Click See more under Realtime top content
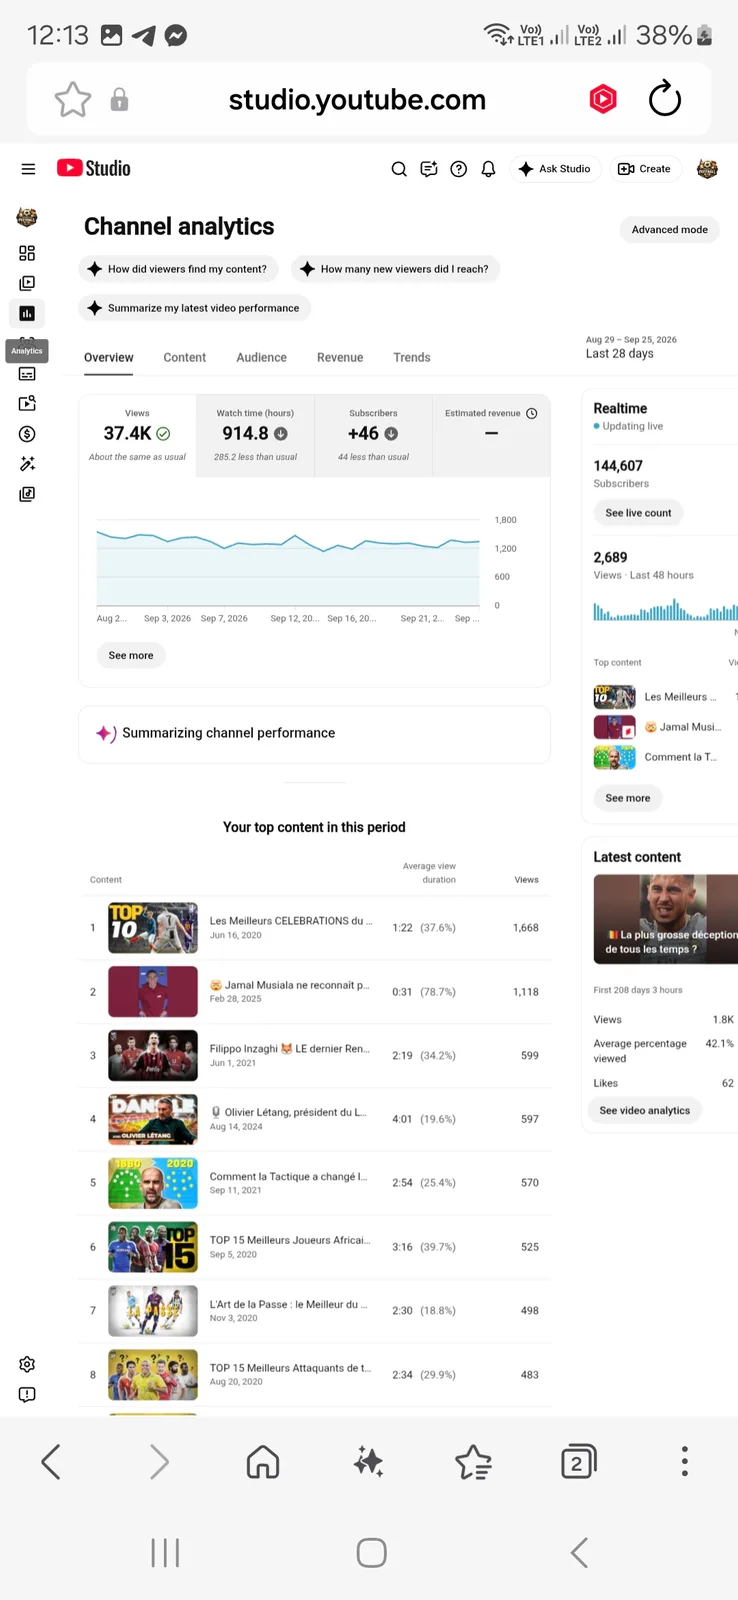 (628, 798)
